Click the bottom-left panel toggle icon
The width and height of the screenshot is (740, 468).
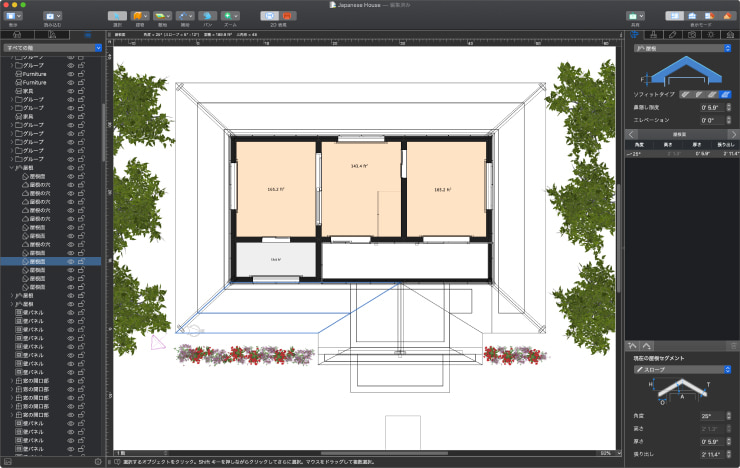coord(8,462)
